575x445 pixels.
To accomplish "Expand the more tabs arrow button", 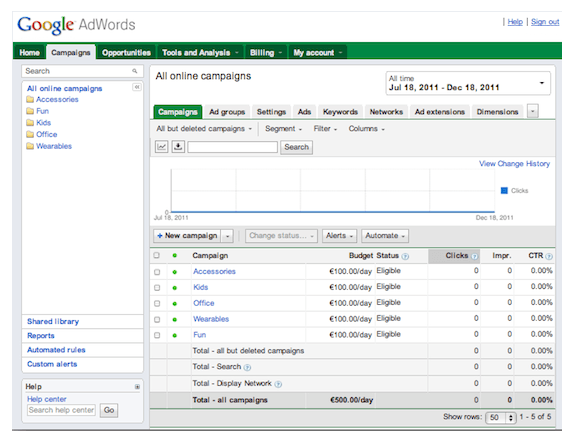I will point(532,111).
